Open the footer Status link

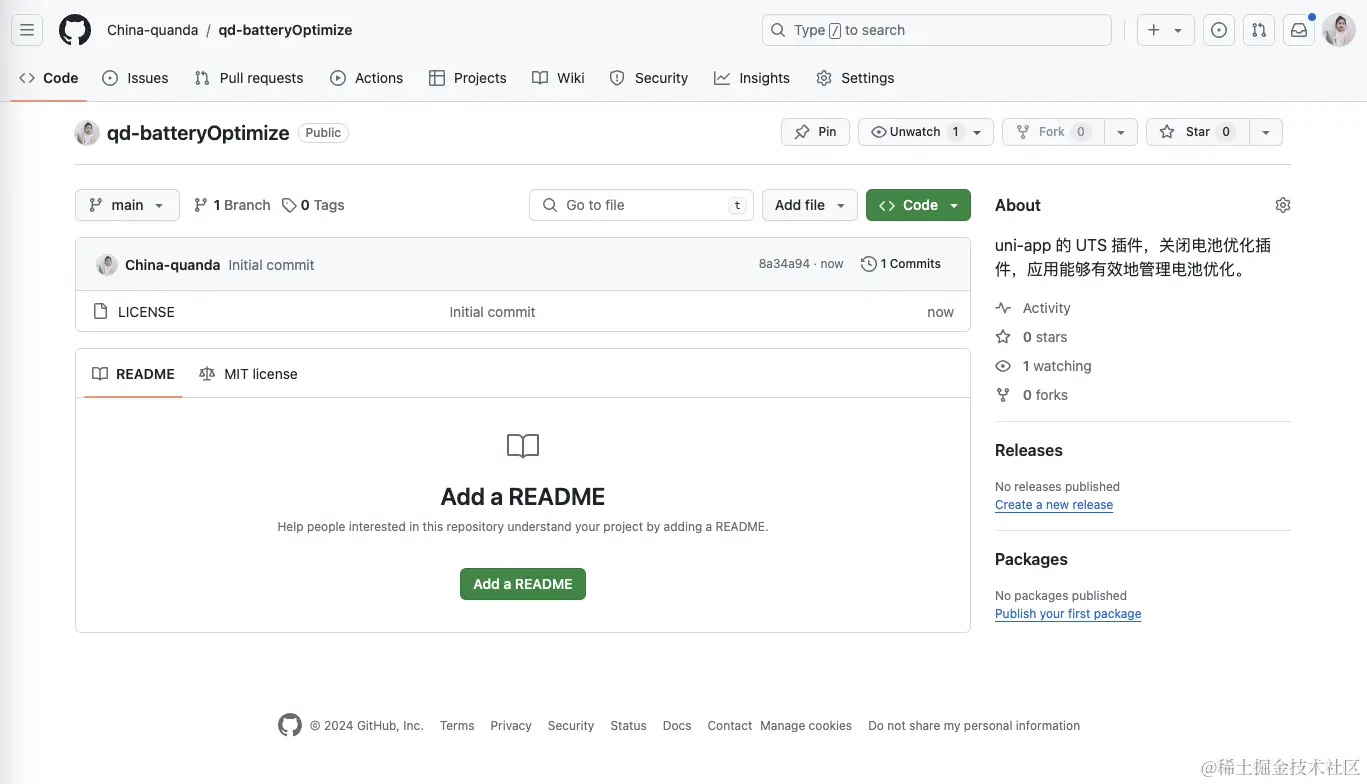[629, 726]
